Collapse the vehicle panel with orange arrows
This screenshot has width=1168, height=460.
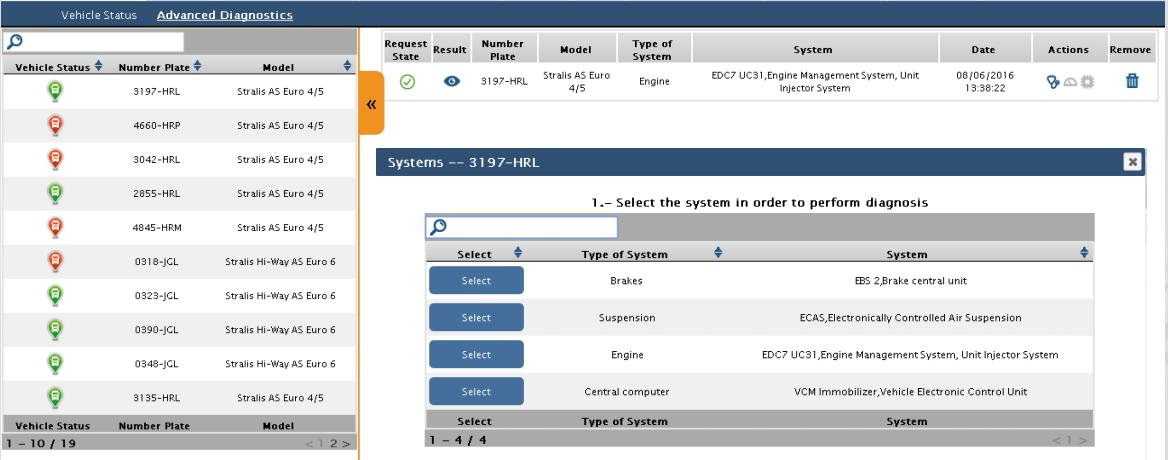point(370,104)
